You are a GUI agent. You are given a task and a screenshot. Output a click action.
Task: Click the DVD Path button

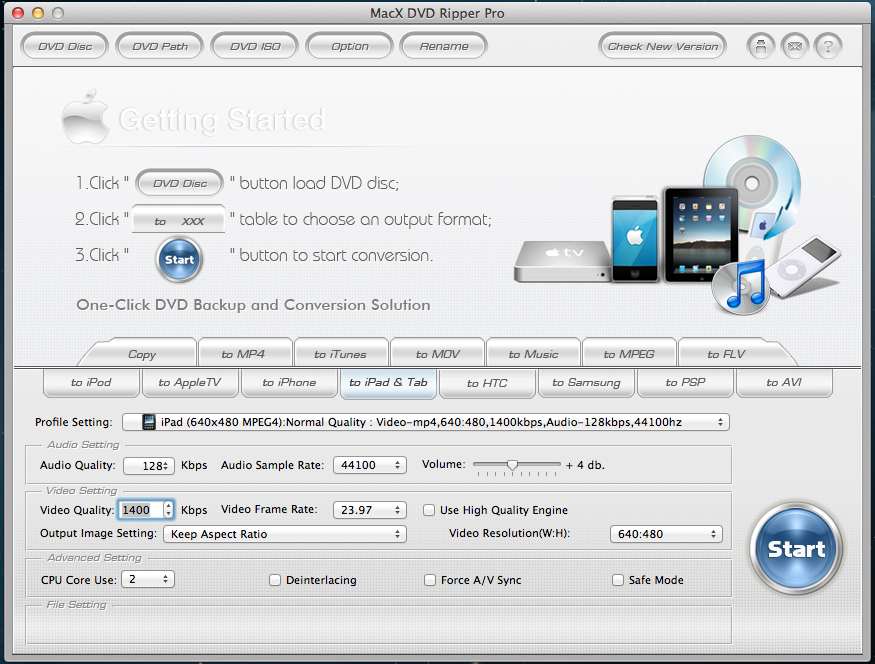point(160,46)
